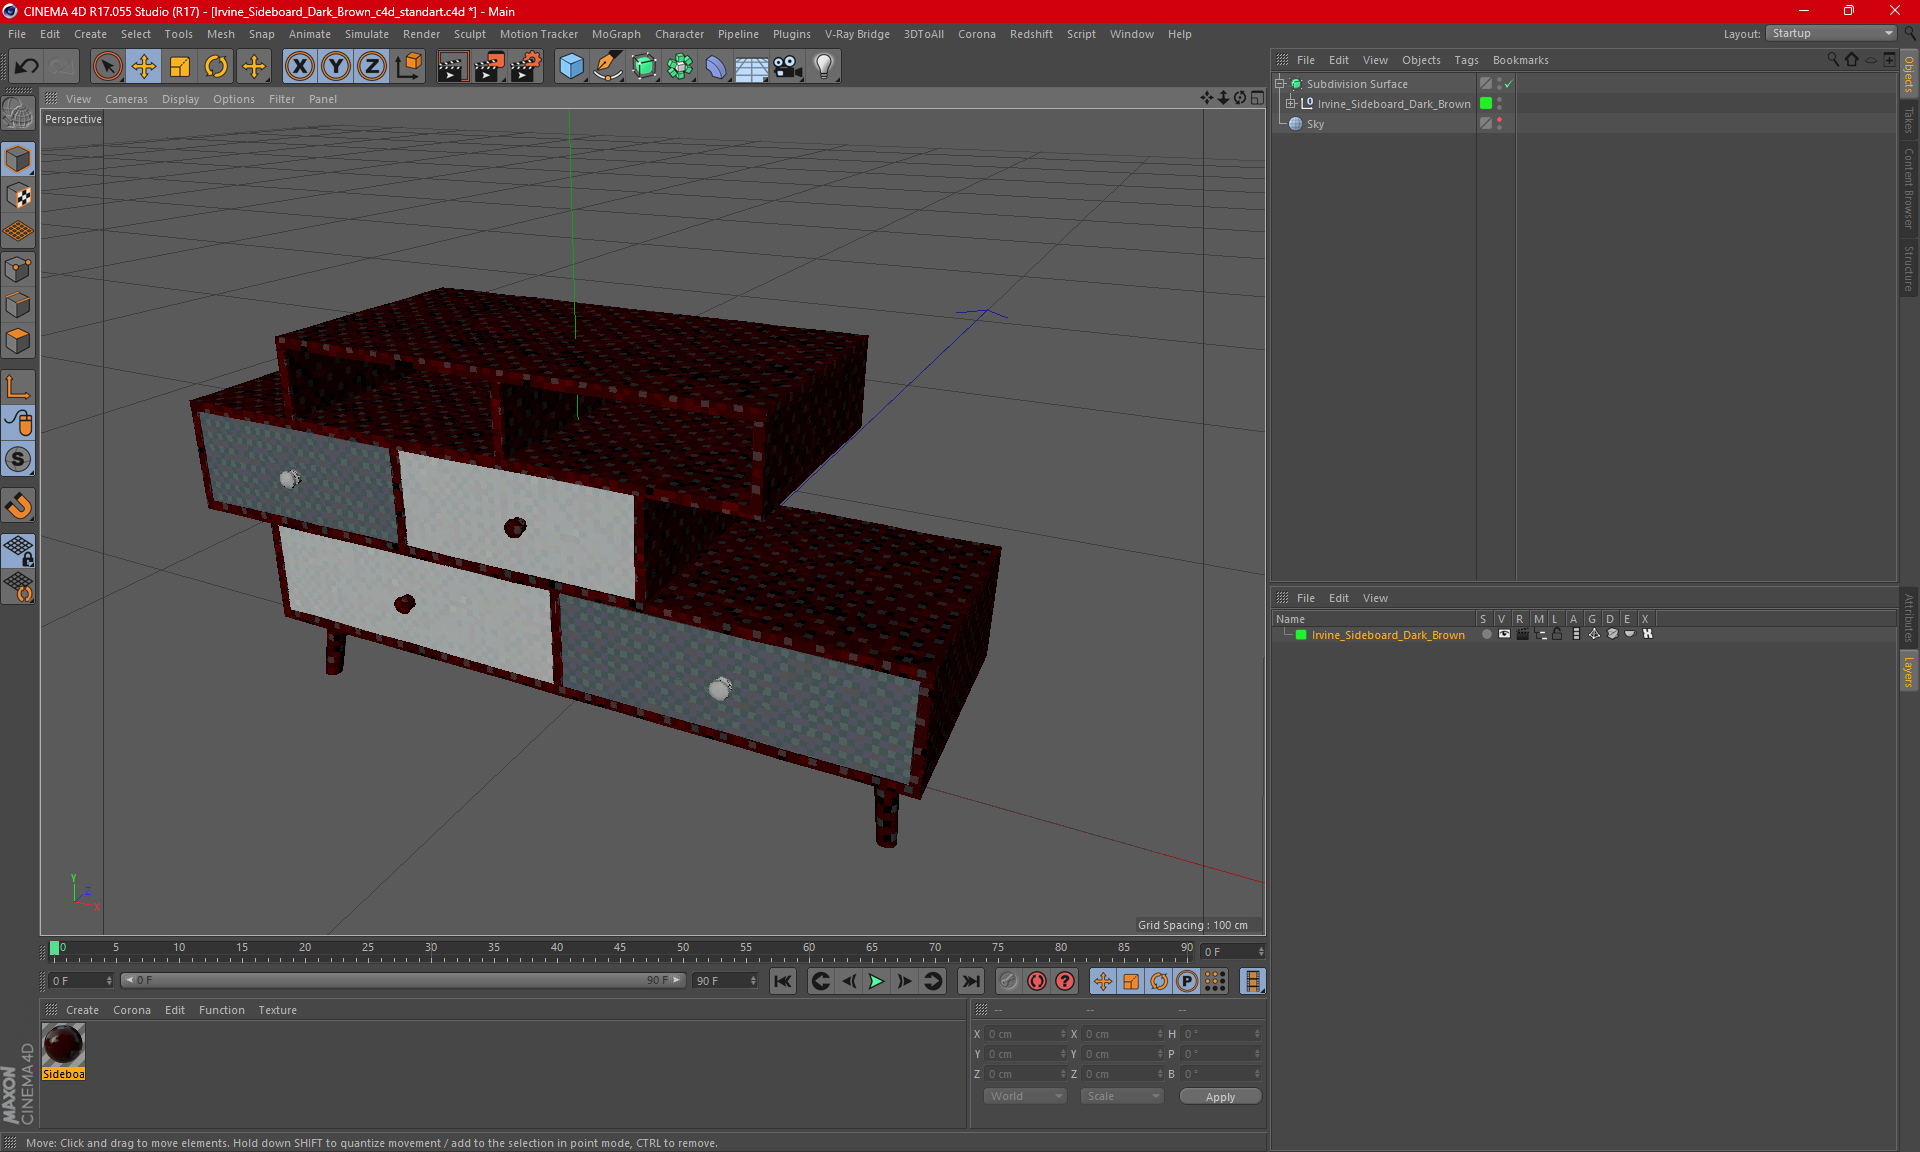Open the World coordinate system dropdown
Viewport: 1920px width, 1152px height.
point(1025,1096)
